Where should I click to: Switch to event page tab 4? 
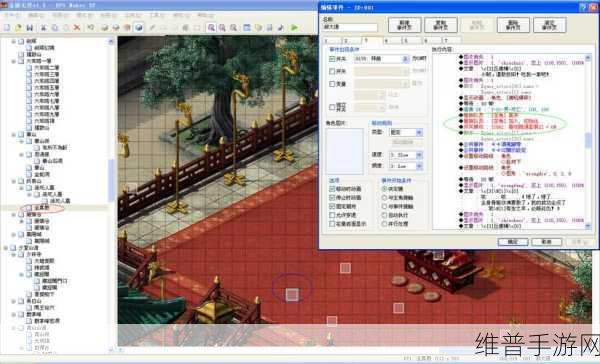[391, 41]
